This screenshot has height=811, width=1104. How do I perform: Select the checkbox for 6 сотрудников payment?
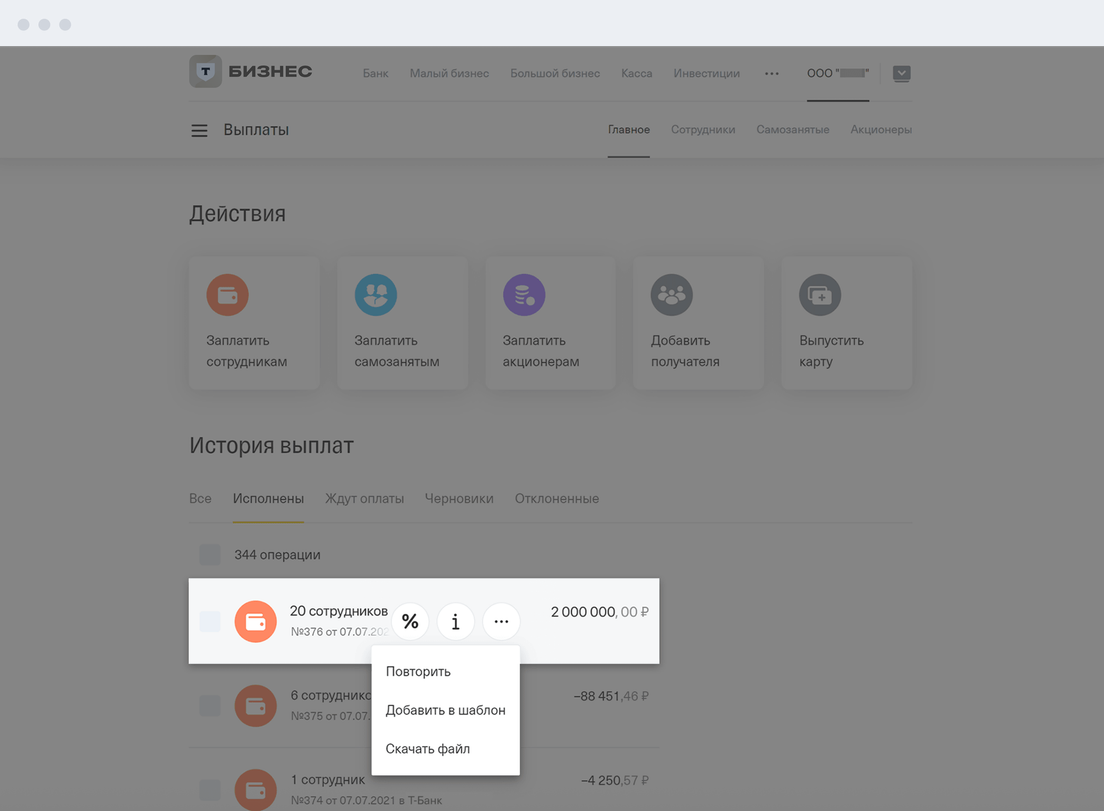pos(210,706)
